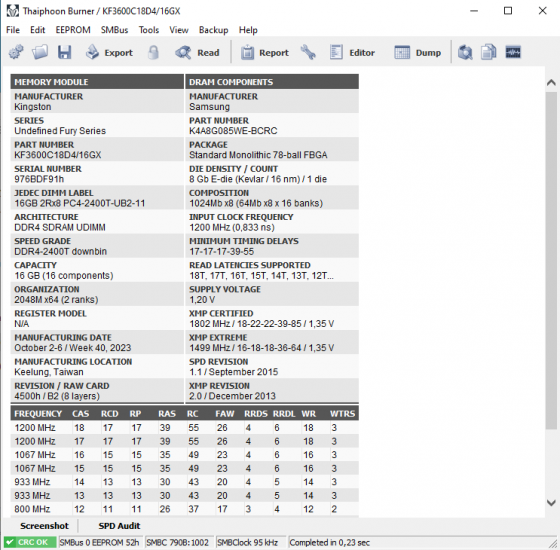This screenshot has width=560, height=550.
Task: Click the 800 MHz timing row
Action: [185, 509]
